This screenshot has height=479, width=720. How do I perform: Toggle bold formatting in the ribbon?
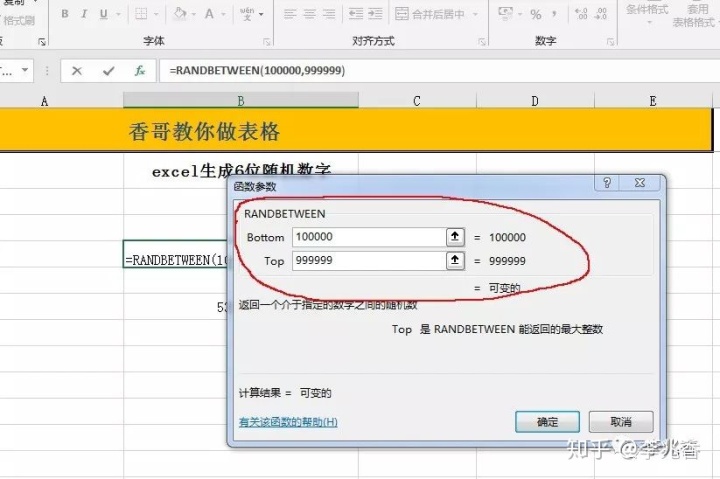[x=65, y=14]
